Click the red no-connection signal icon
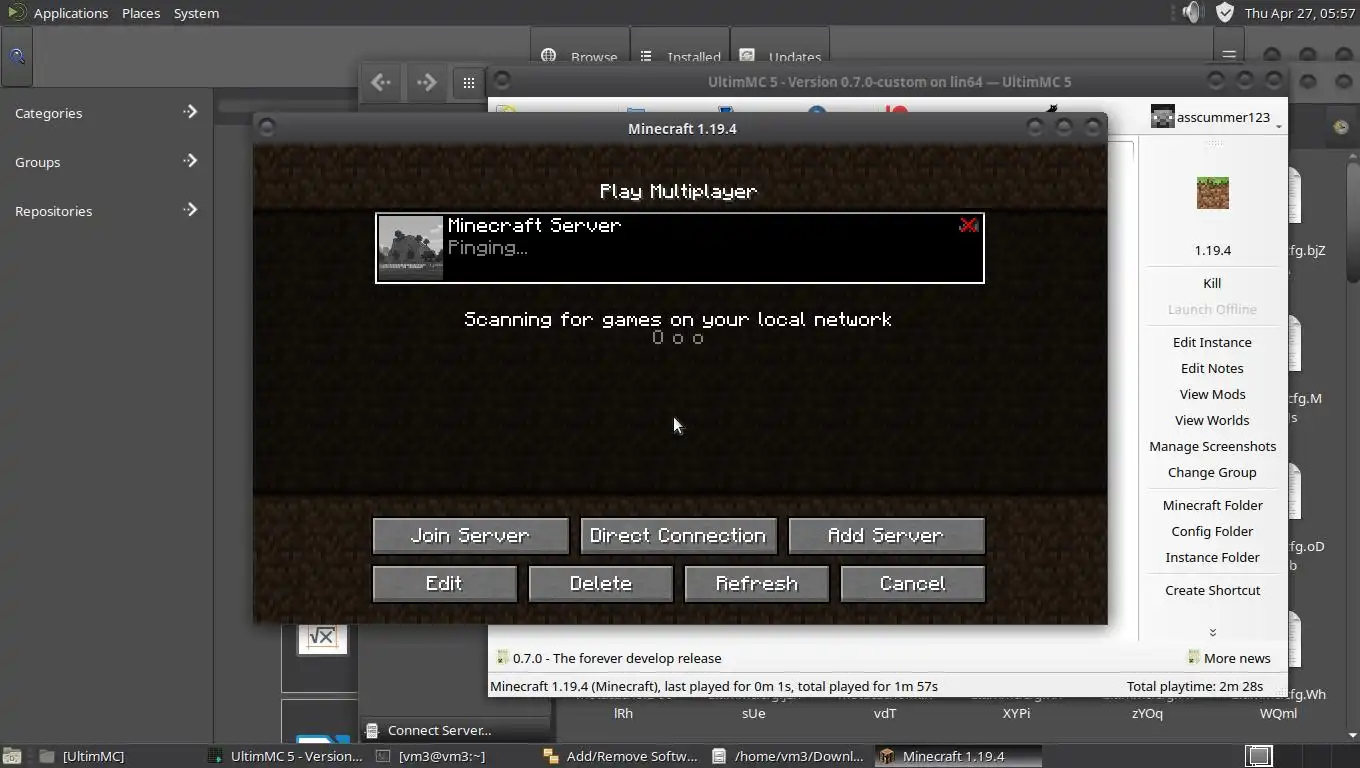 point(968,225)
